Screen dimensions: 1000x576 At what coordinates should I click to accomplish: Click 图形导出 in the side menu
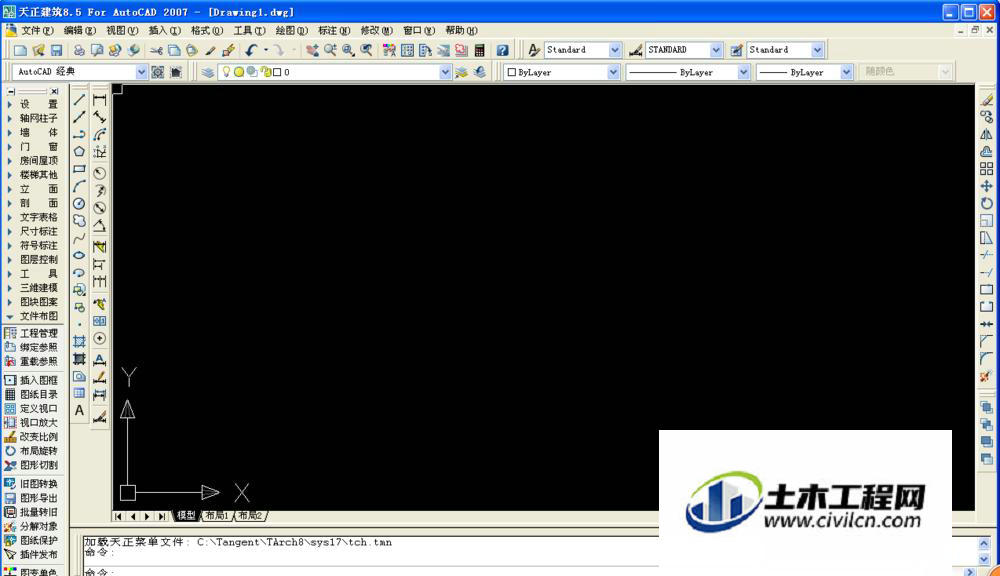tap(32, 498)
